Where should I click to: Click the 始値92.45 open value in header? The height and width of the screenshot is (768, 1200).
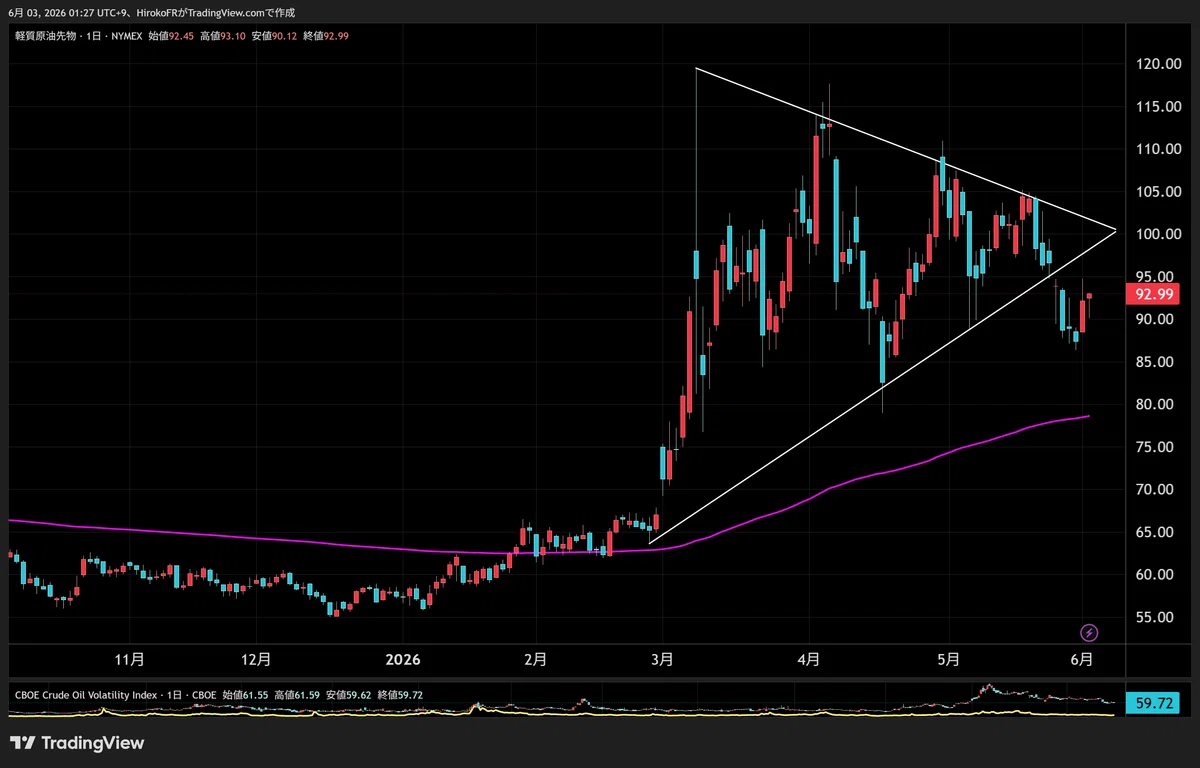pos(171,36)
